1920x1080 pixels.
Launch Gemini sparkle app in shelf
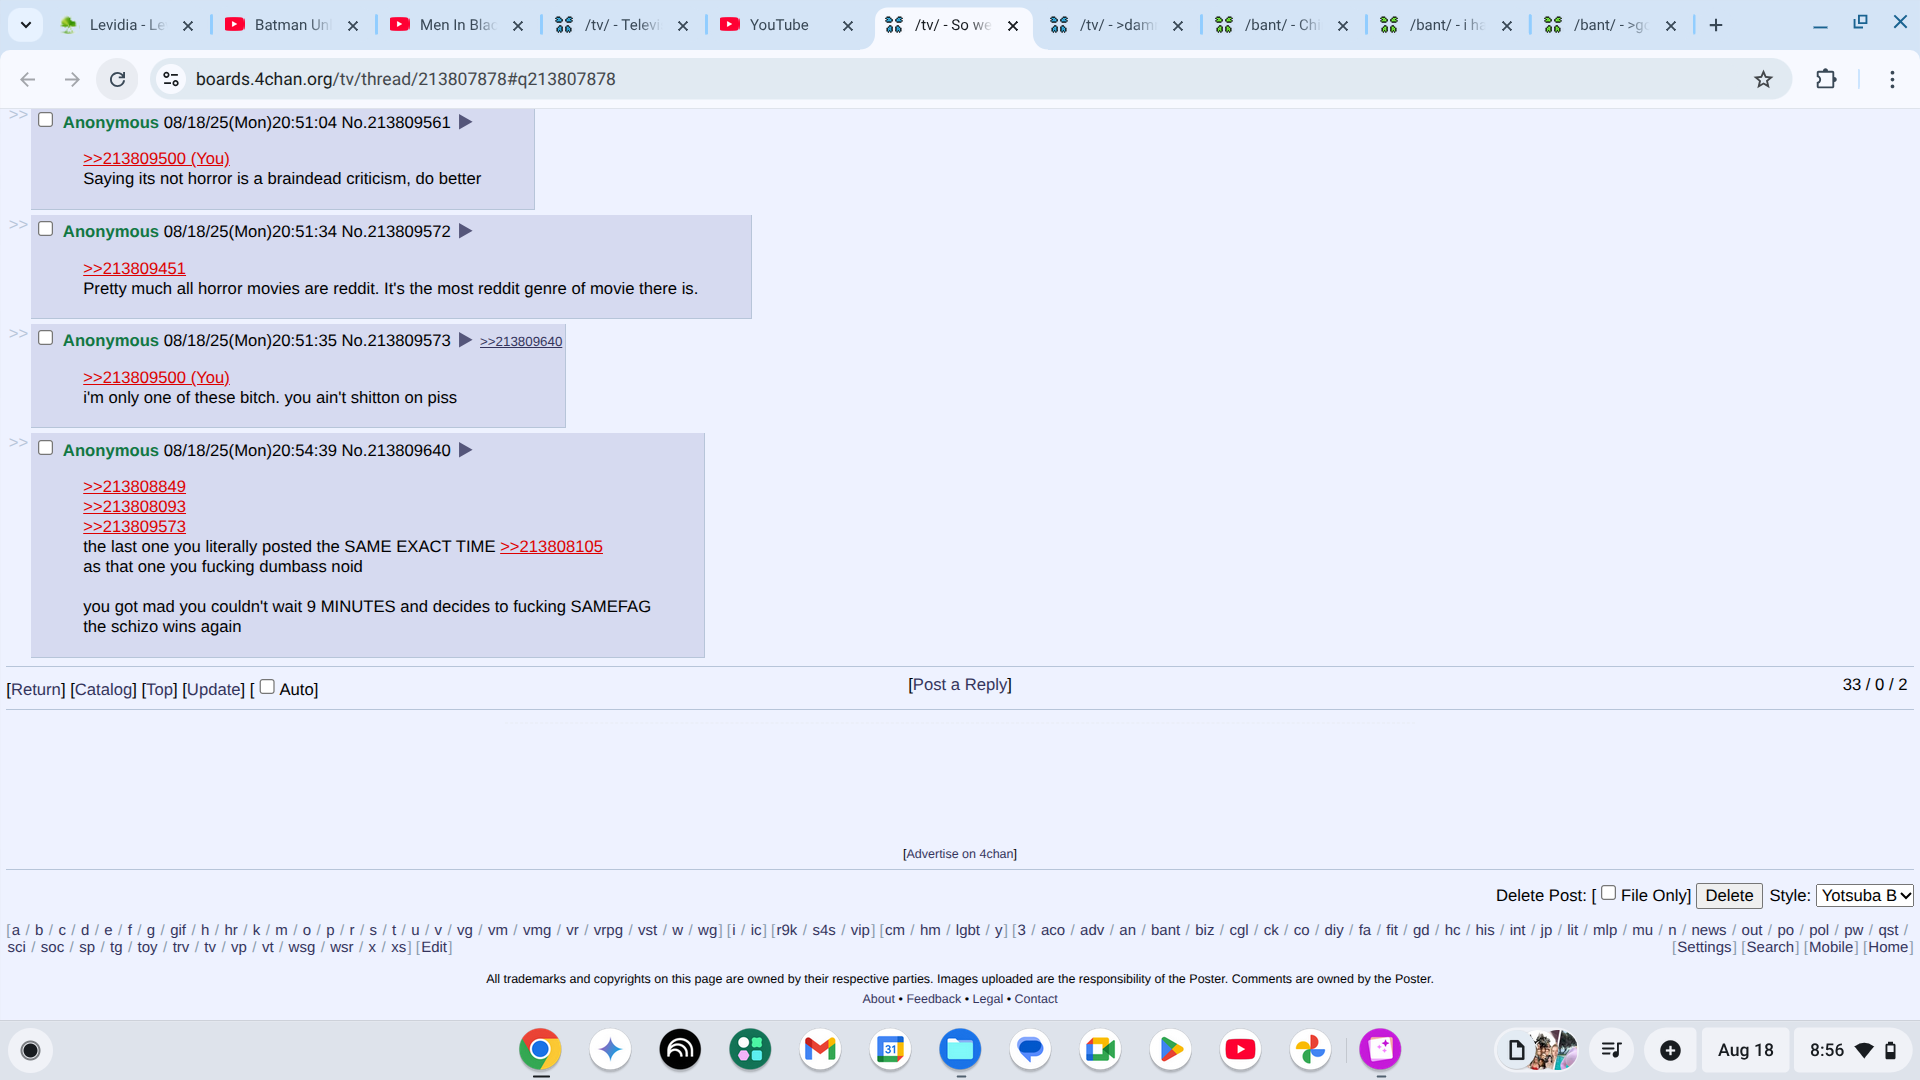610,1049
